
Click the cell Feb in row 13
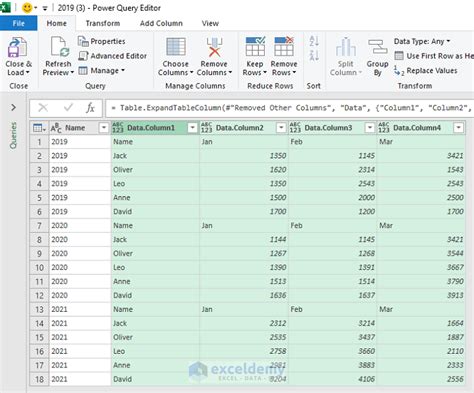tap(332, 309)
